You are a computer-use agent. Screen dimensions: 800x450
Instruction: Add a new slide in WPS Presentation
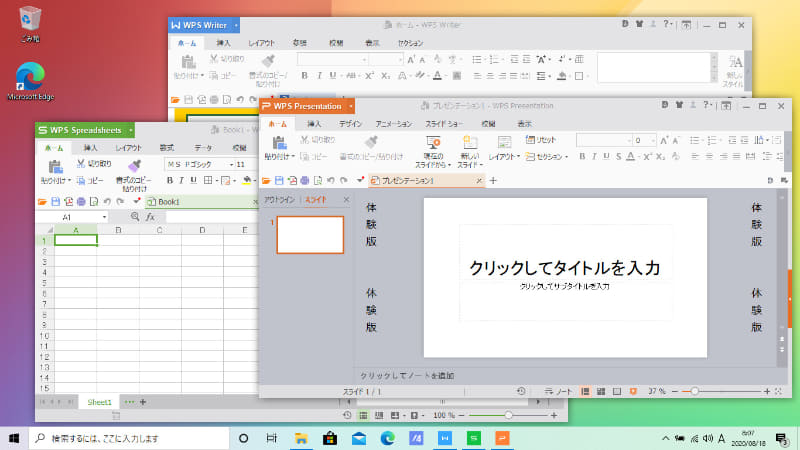[x=469, y=152]
